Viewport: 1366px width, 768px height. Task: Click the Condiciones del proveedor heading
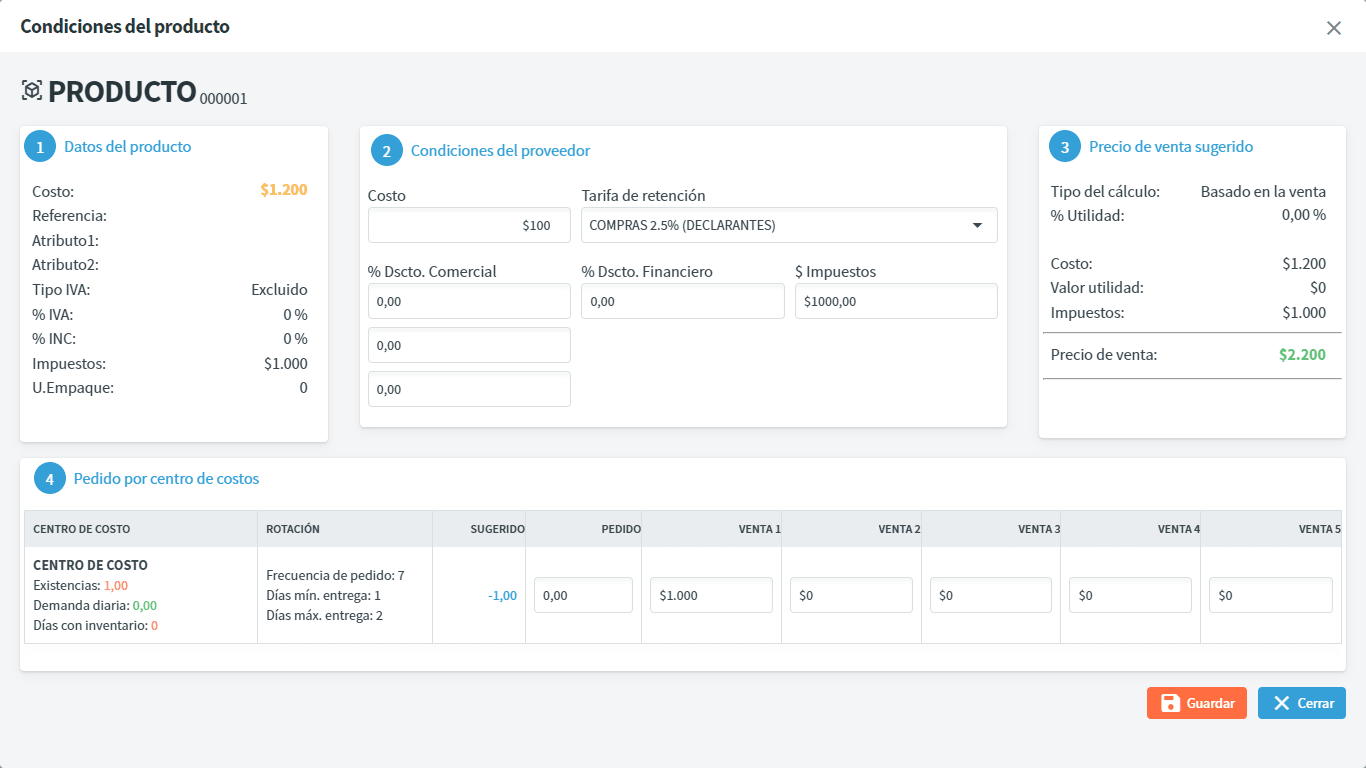click(500, 151)
